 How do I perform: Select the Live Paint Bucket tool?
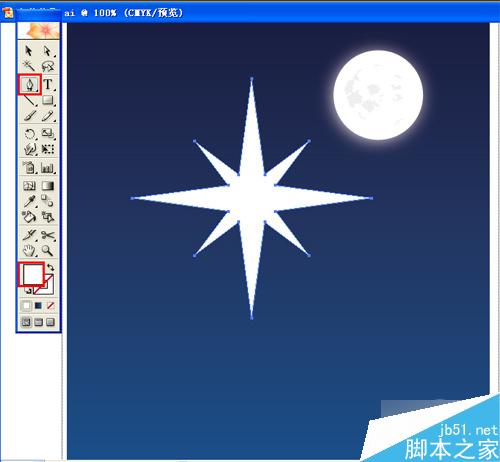click(30, 217)
